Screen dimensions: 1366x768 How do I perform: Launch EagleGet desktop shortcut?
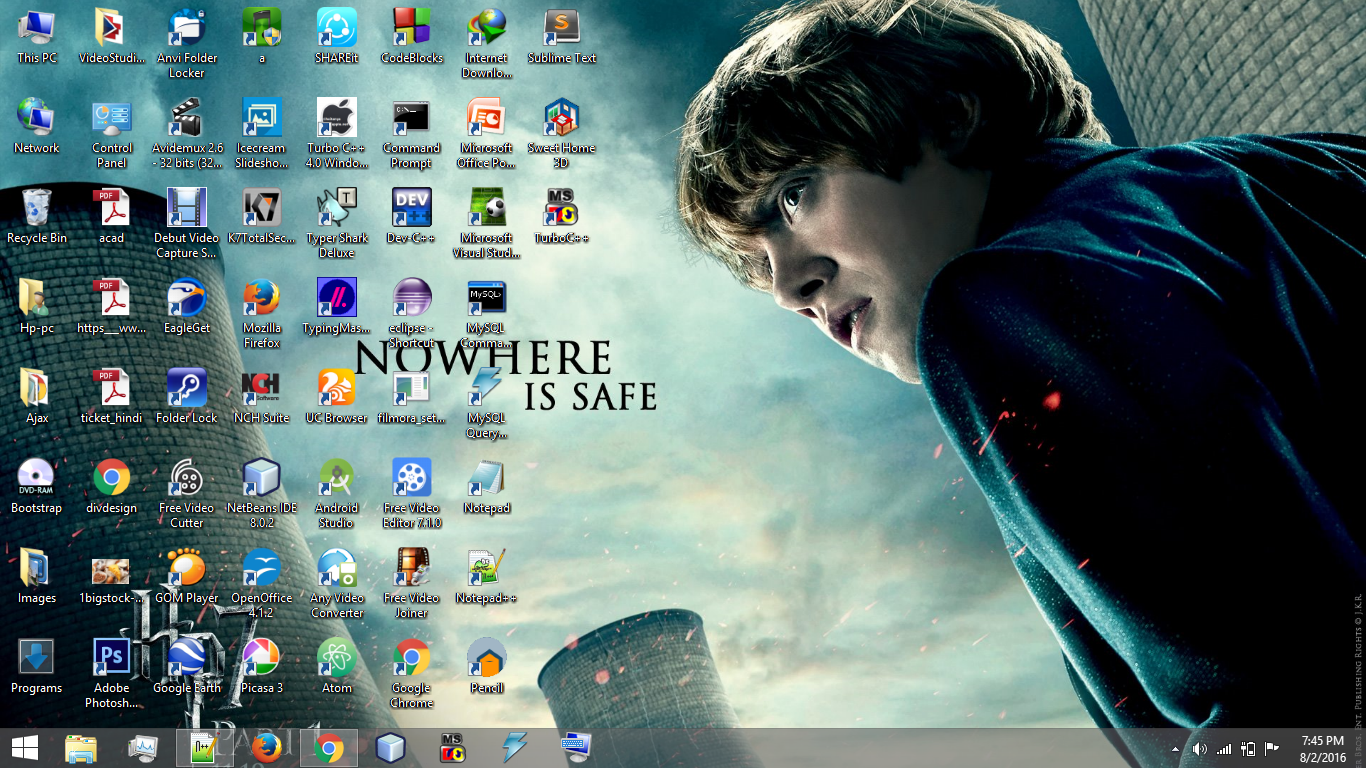[187, 307]
